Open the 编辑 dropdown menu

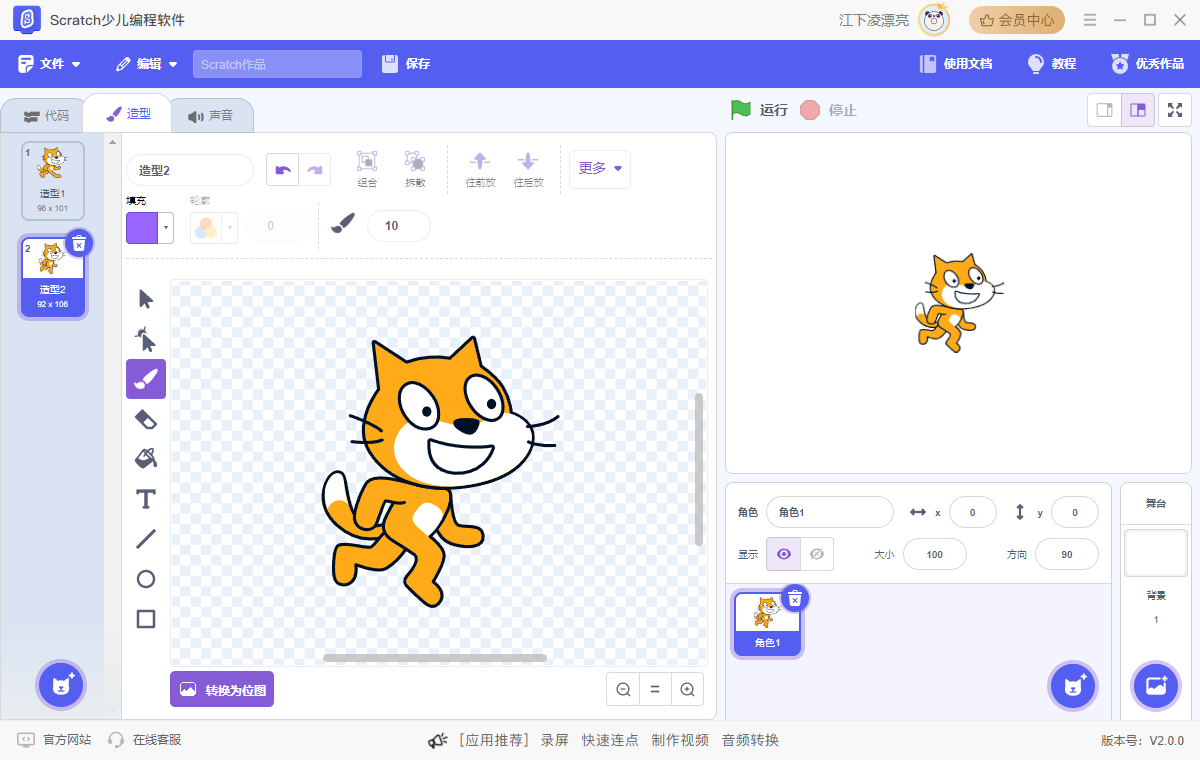147,64
